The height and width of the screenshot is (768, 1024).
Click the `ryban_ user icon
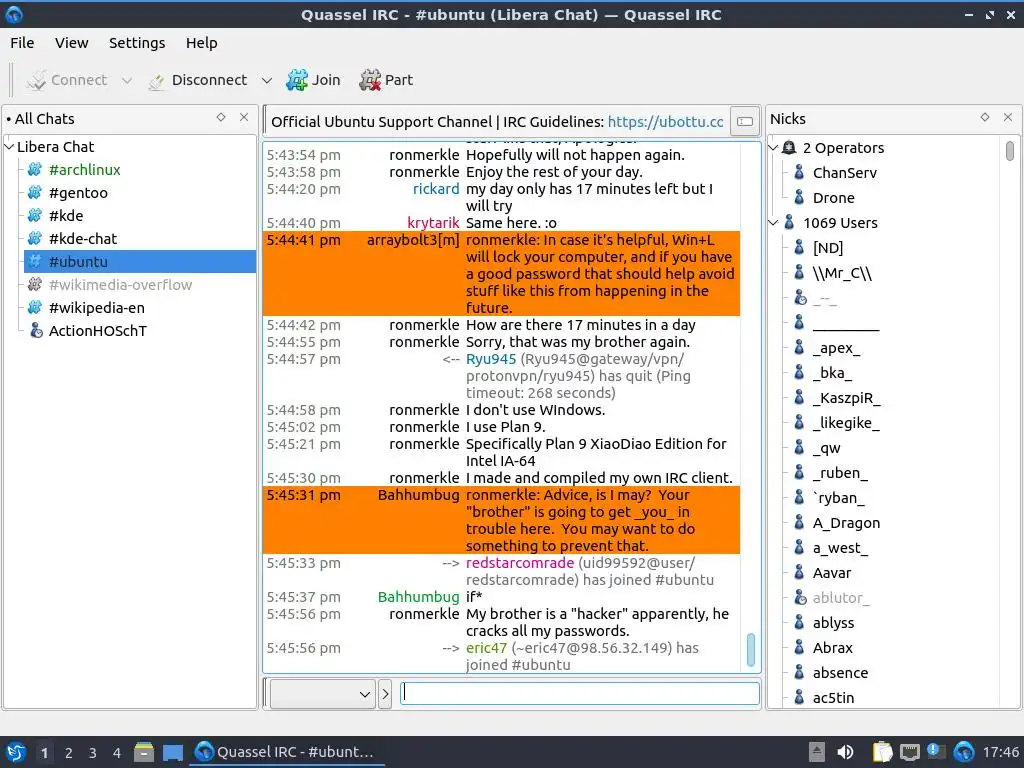click(799, 498)
